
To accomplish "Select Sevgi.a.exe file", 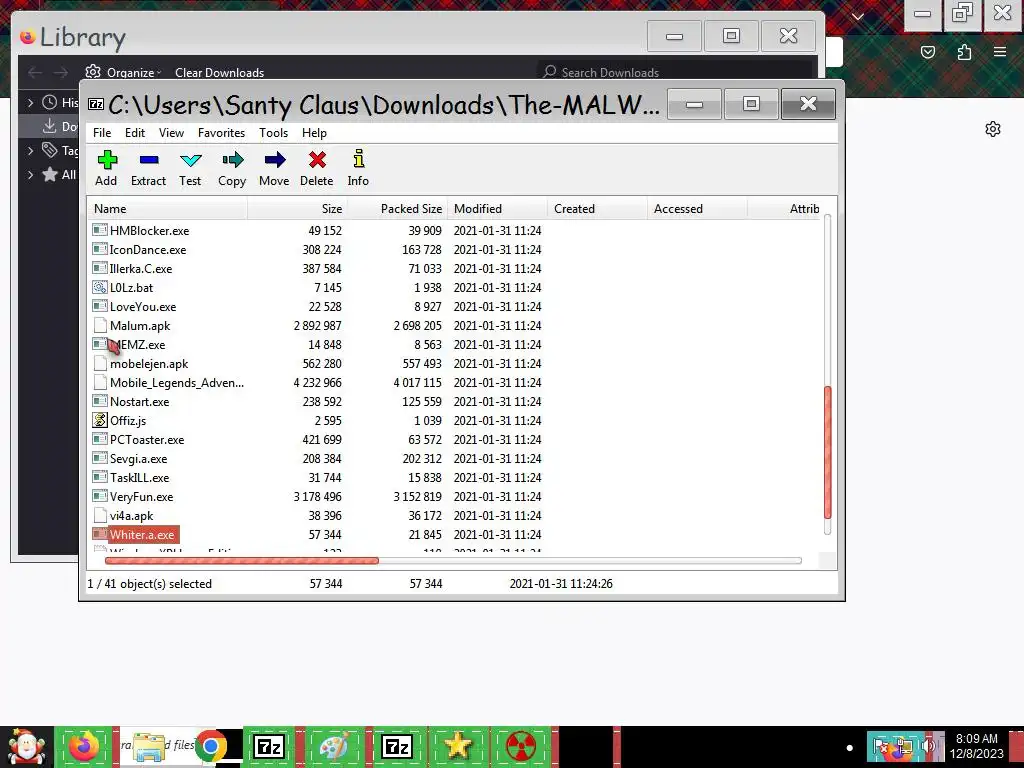I will [138, 458].
